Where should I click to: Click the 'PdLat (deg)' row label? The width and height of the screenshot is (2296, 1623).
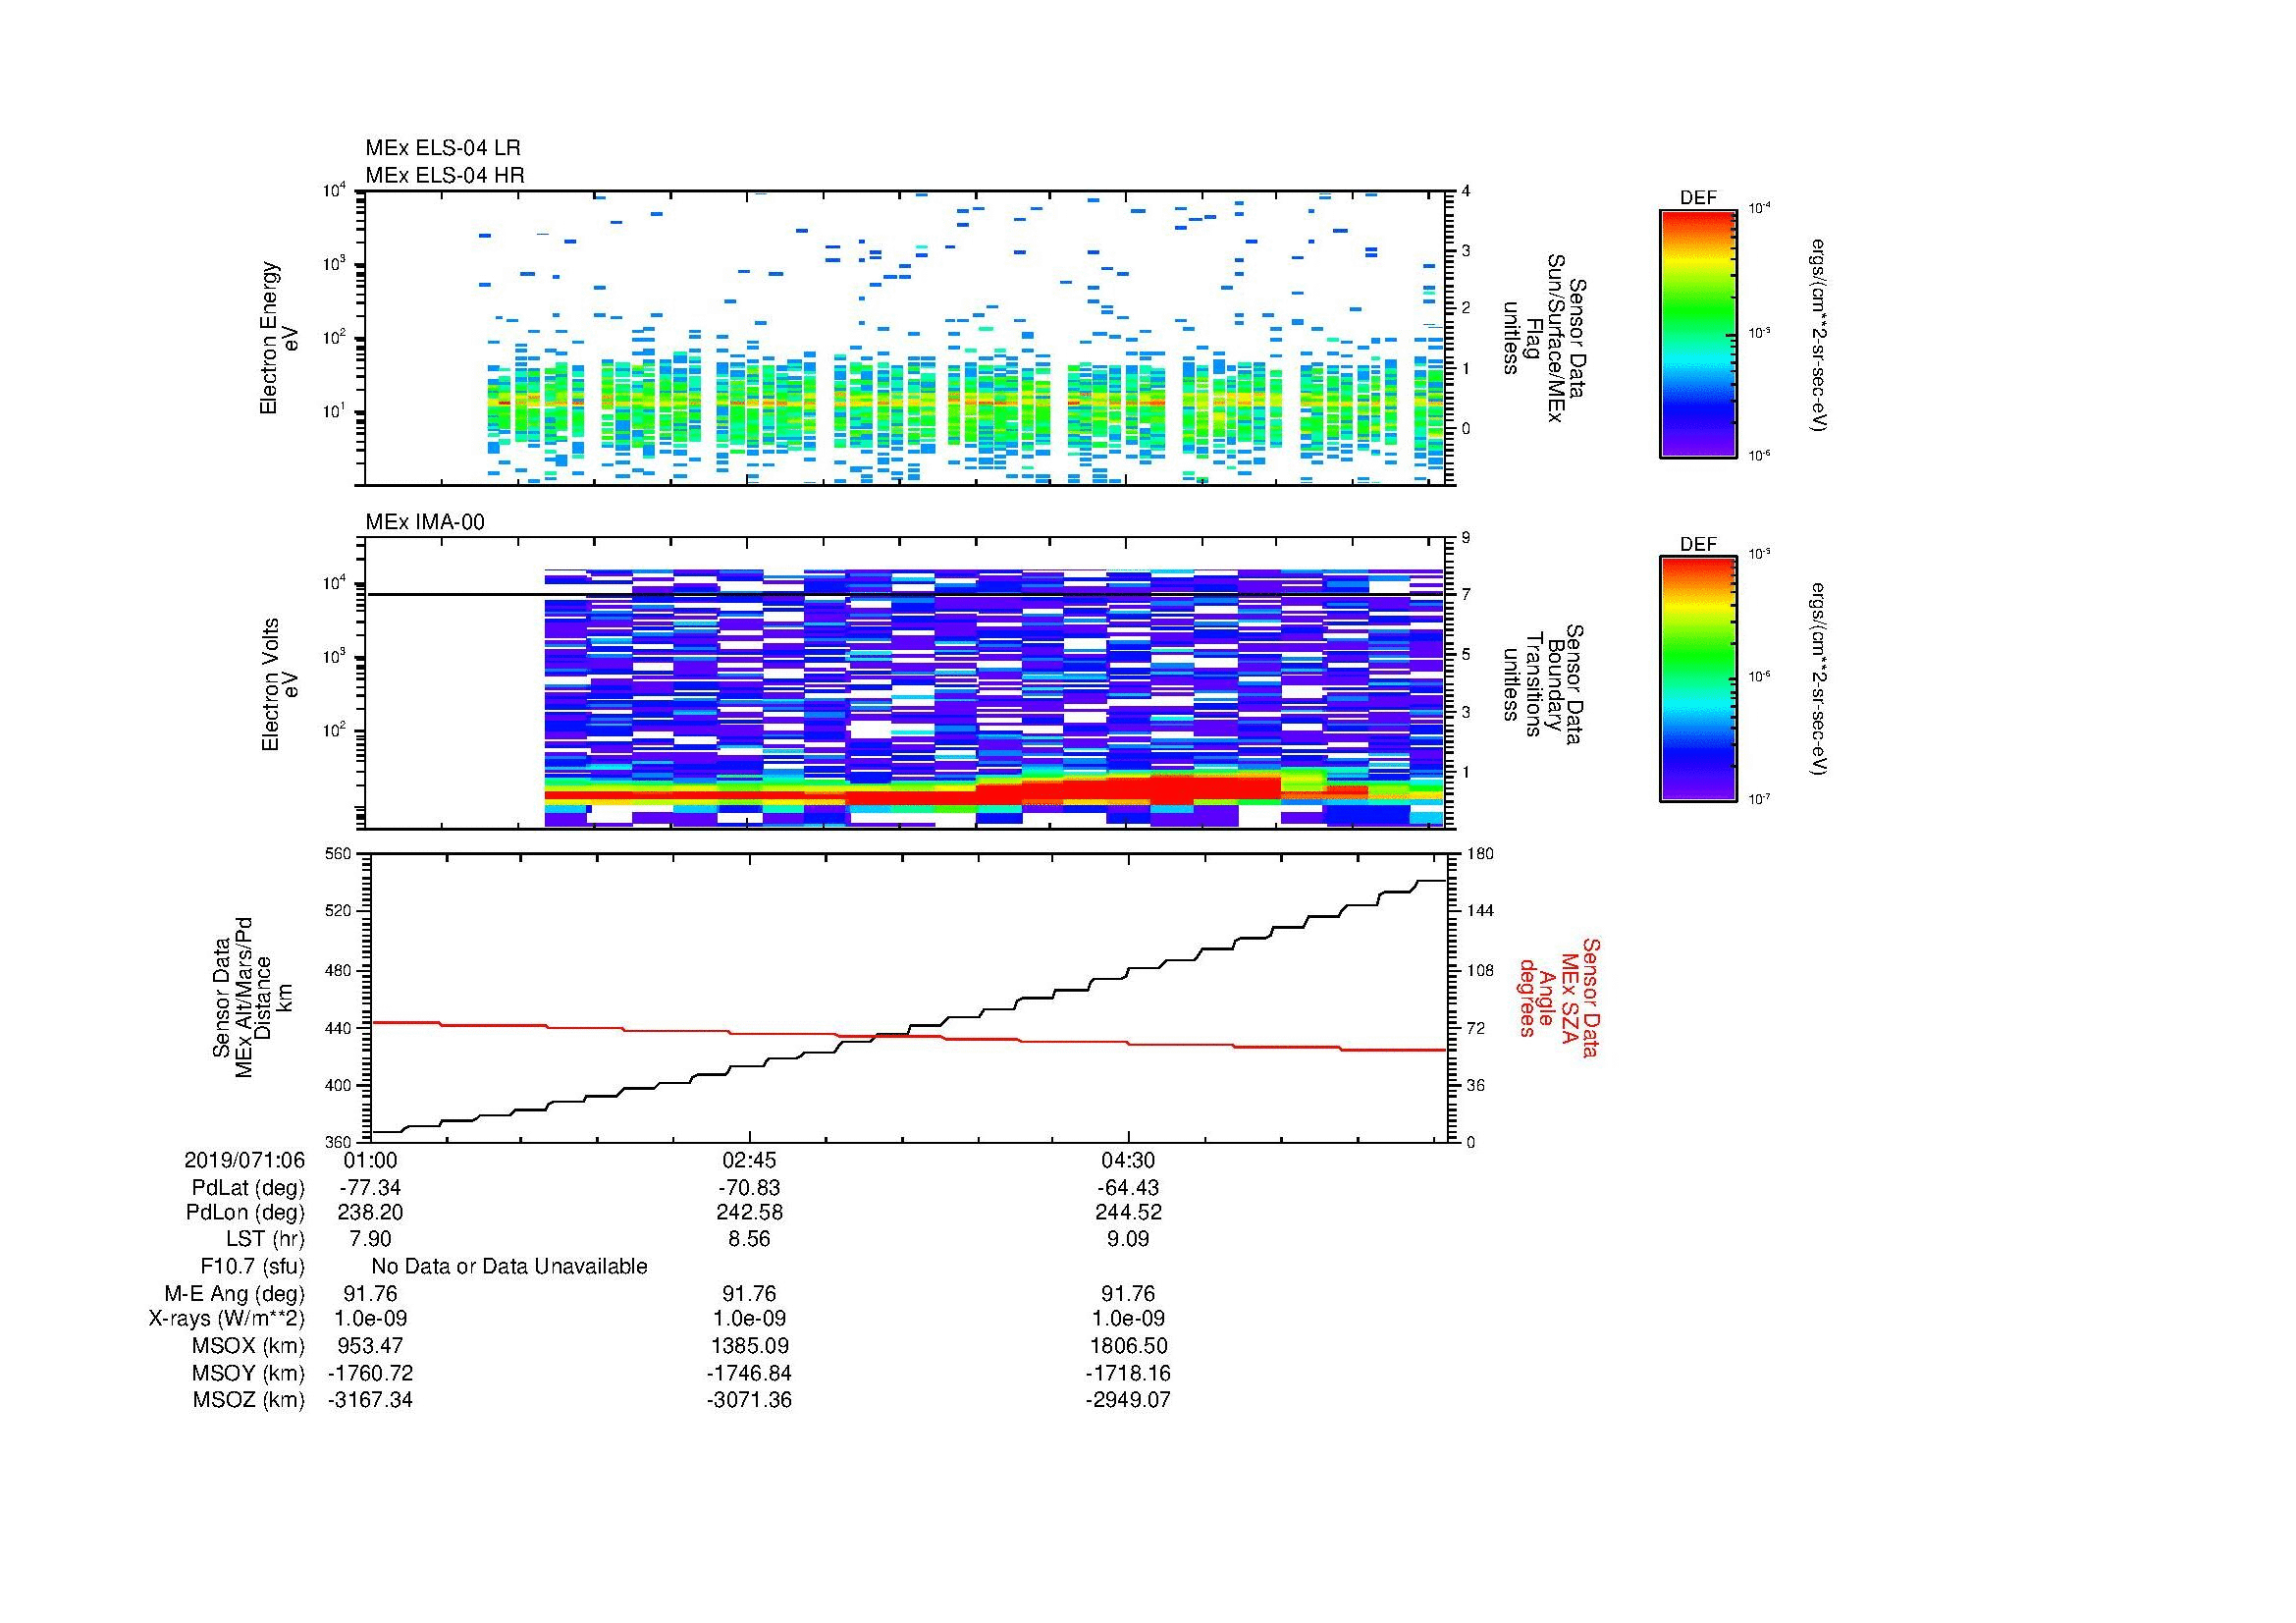click(x=248, y=1188)
